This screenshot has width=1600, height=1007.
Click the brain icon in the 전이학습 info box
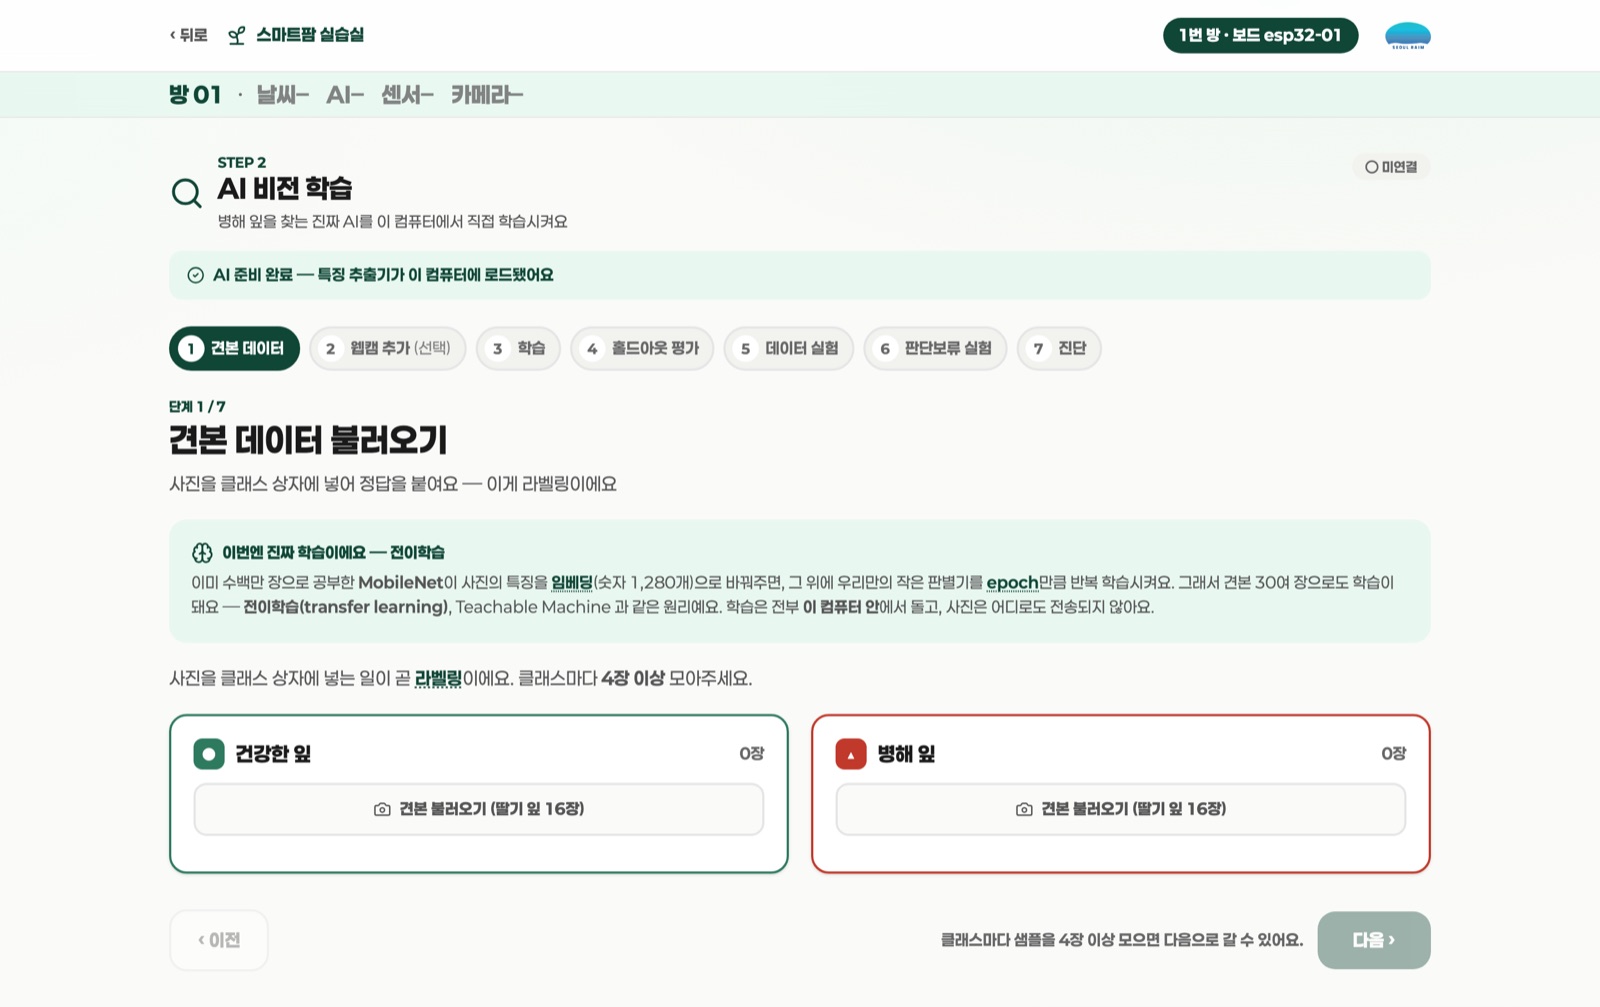pos(202,553)
